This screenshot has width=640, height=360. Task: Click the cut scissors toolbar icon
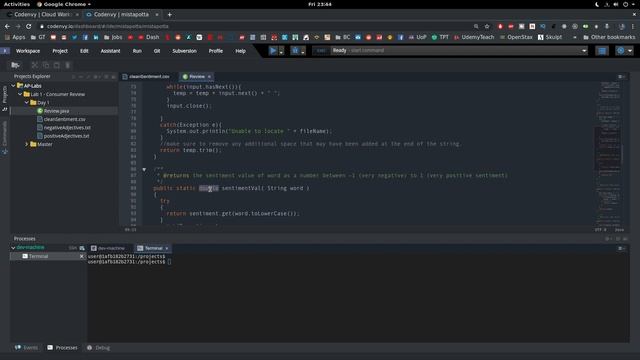coord(35,65)
